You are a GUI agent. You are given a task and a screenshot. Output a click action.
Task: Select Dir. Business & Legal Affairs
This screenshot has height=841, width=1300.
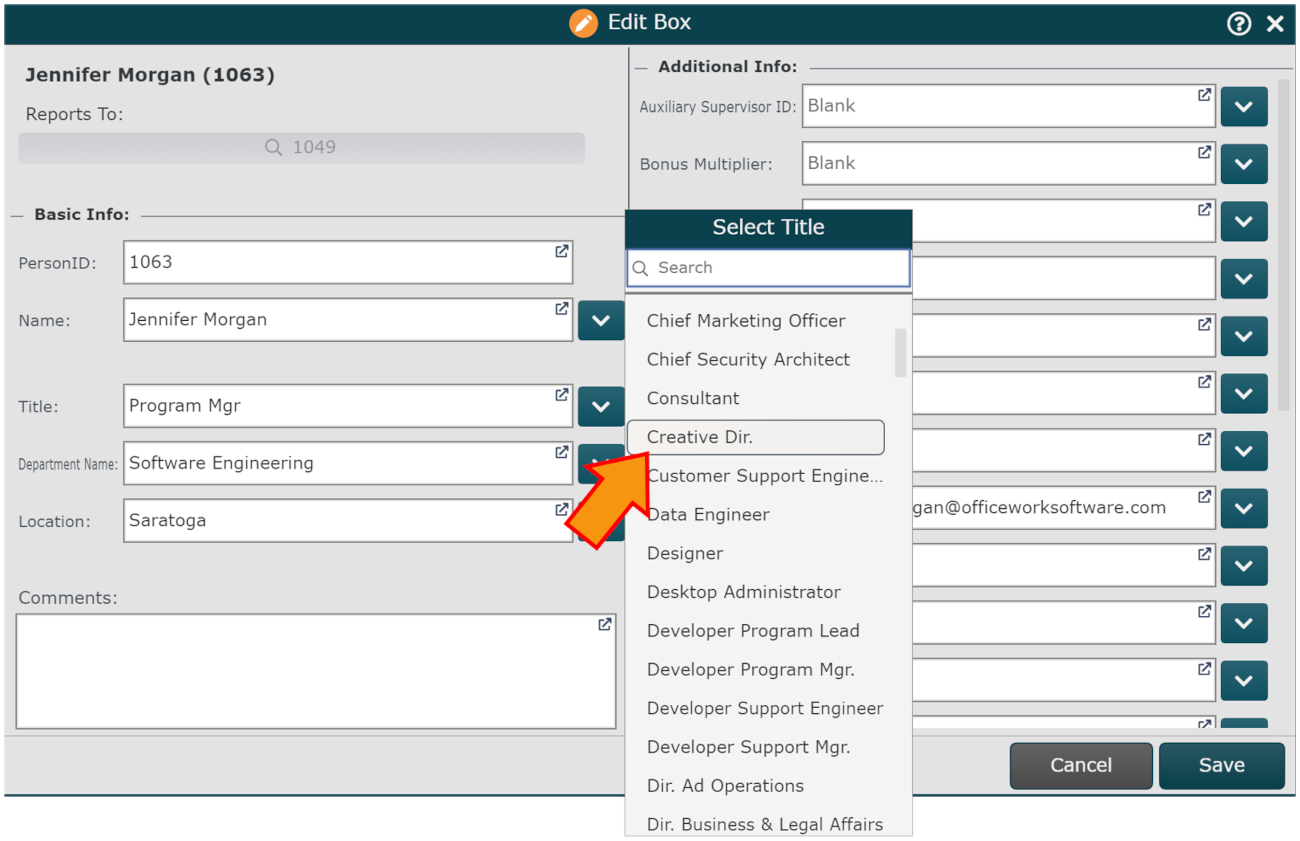point(765,825)
